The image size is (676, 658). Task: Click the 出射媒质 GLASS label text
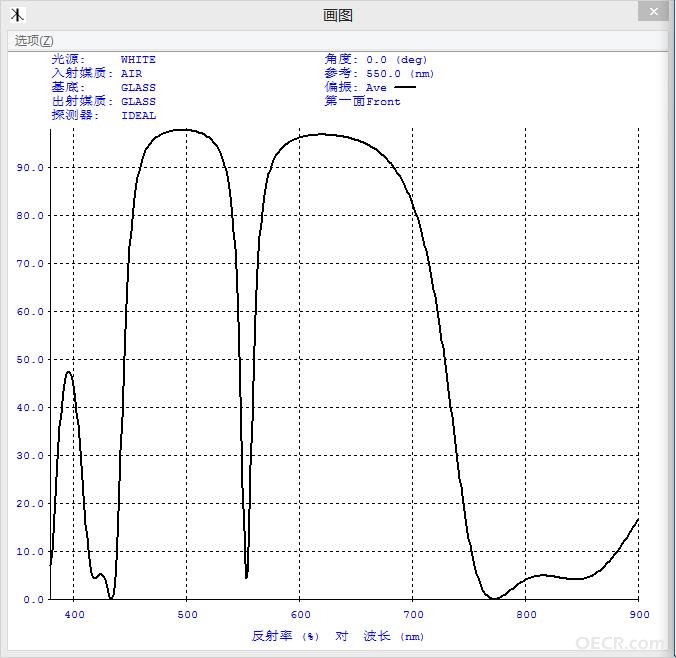(103, 101)
